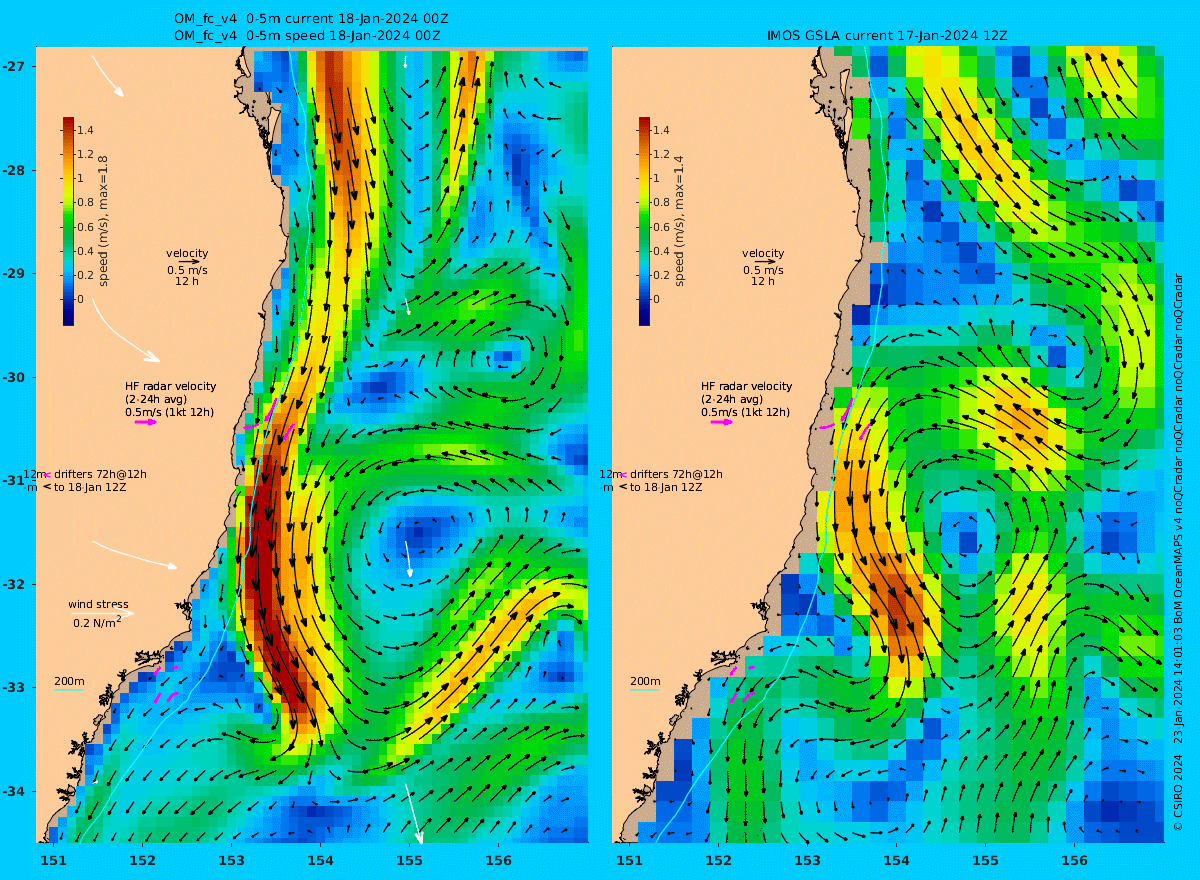Click 'HF radar velocity' text in IMOS GSLA panel
The width and height of the screenshot is (1200, 880).
[x=746, y=386]
